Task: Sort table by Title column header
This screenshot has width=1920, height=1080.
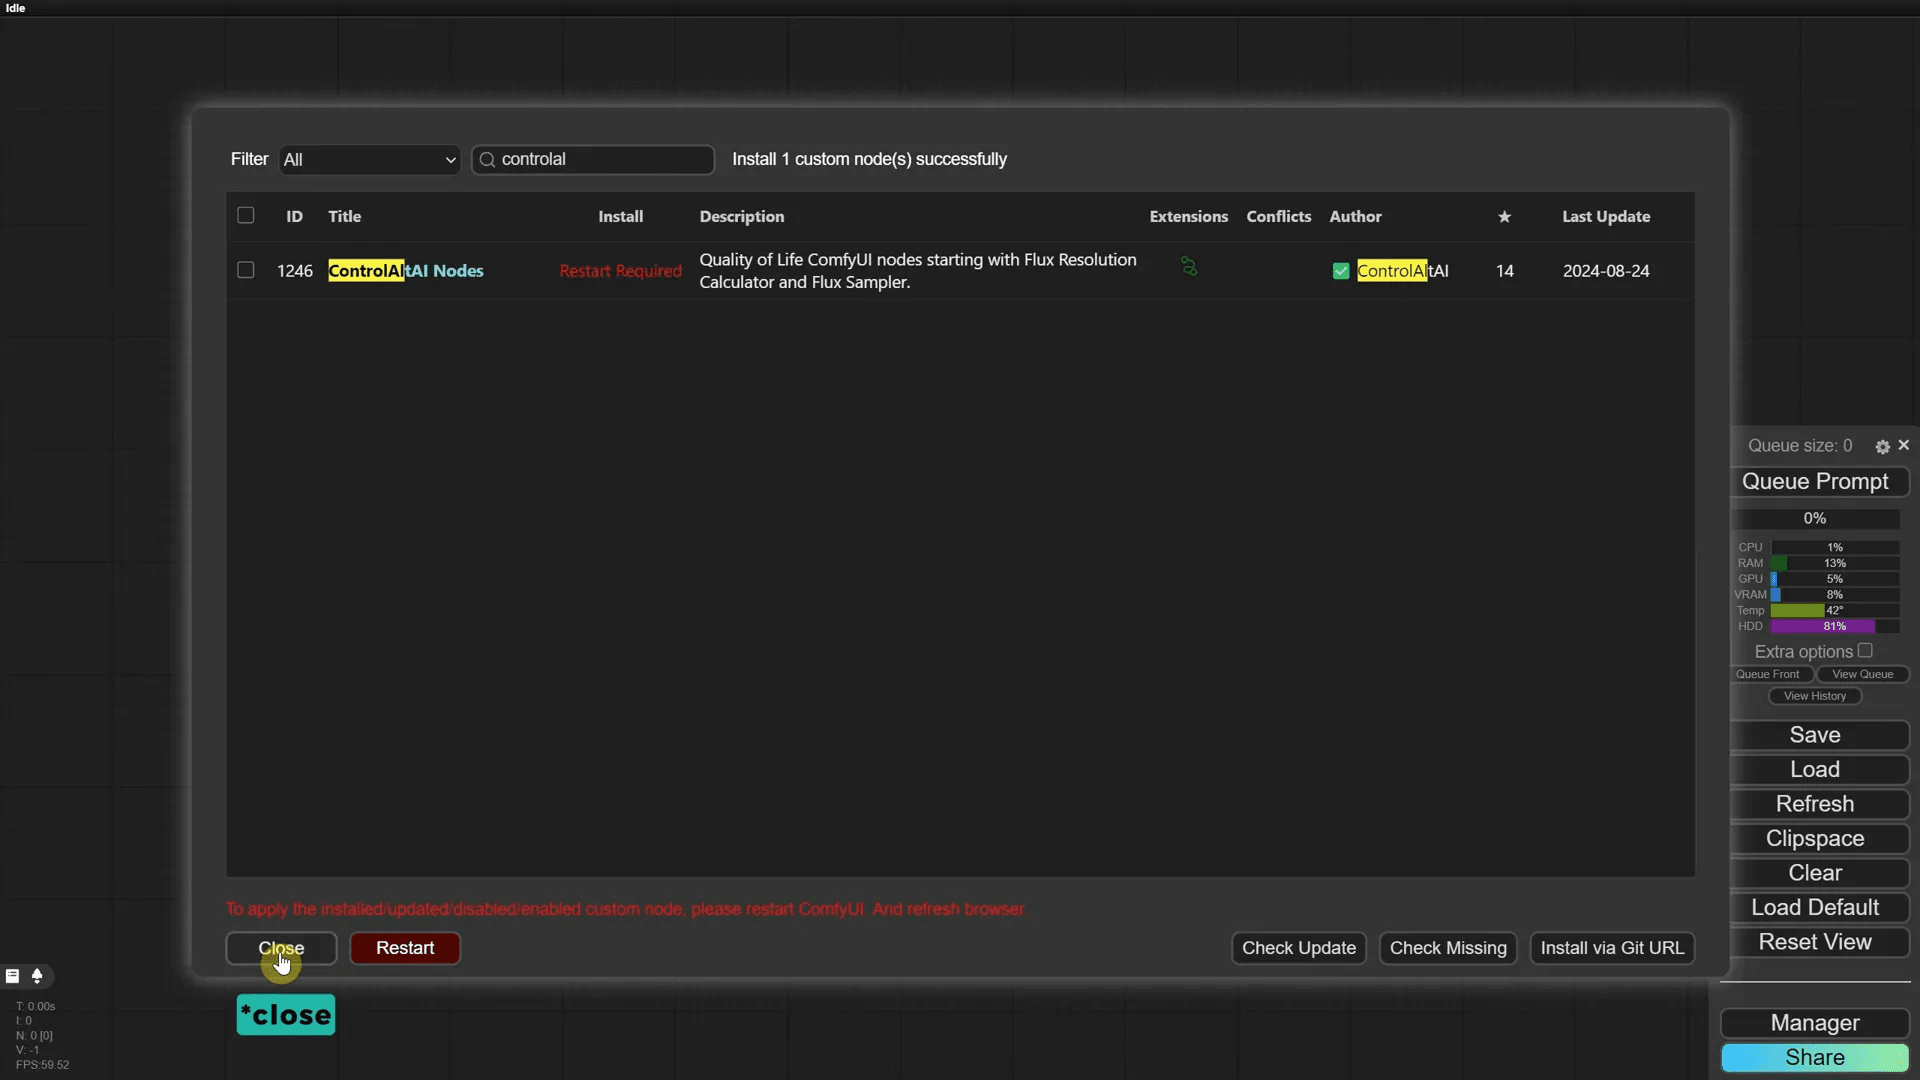Action: point(344,217)
